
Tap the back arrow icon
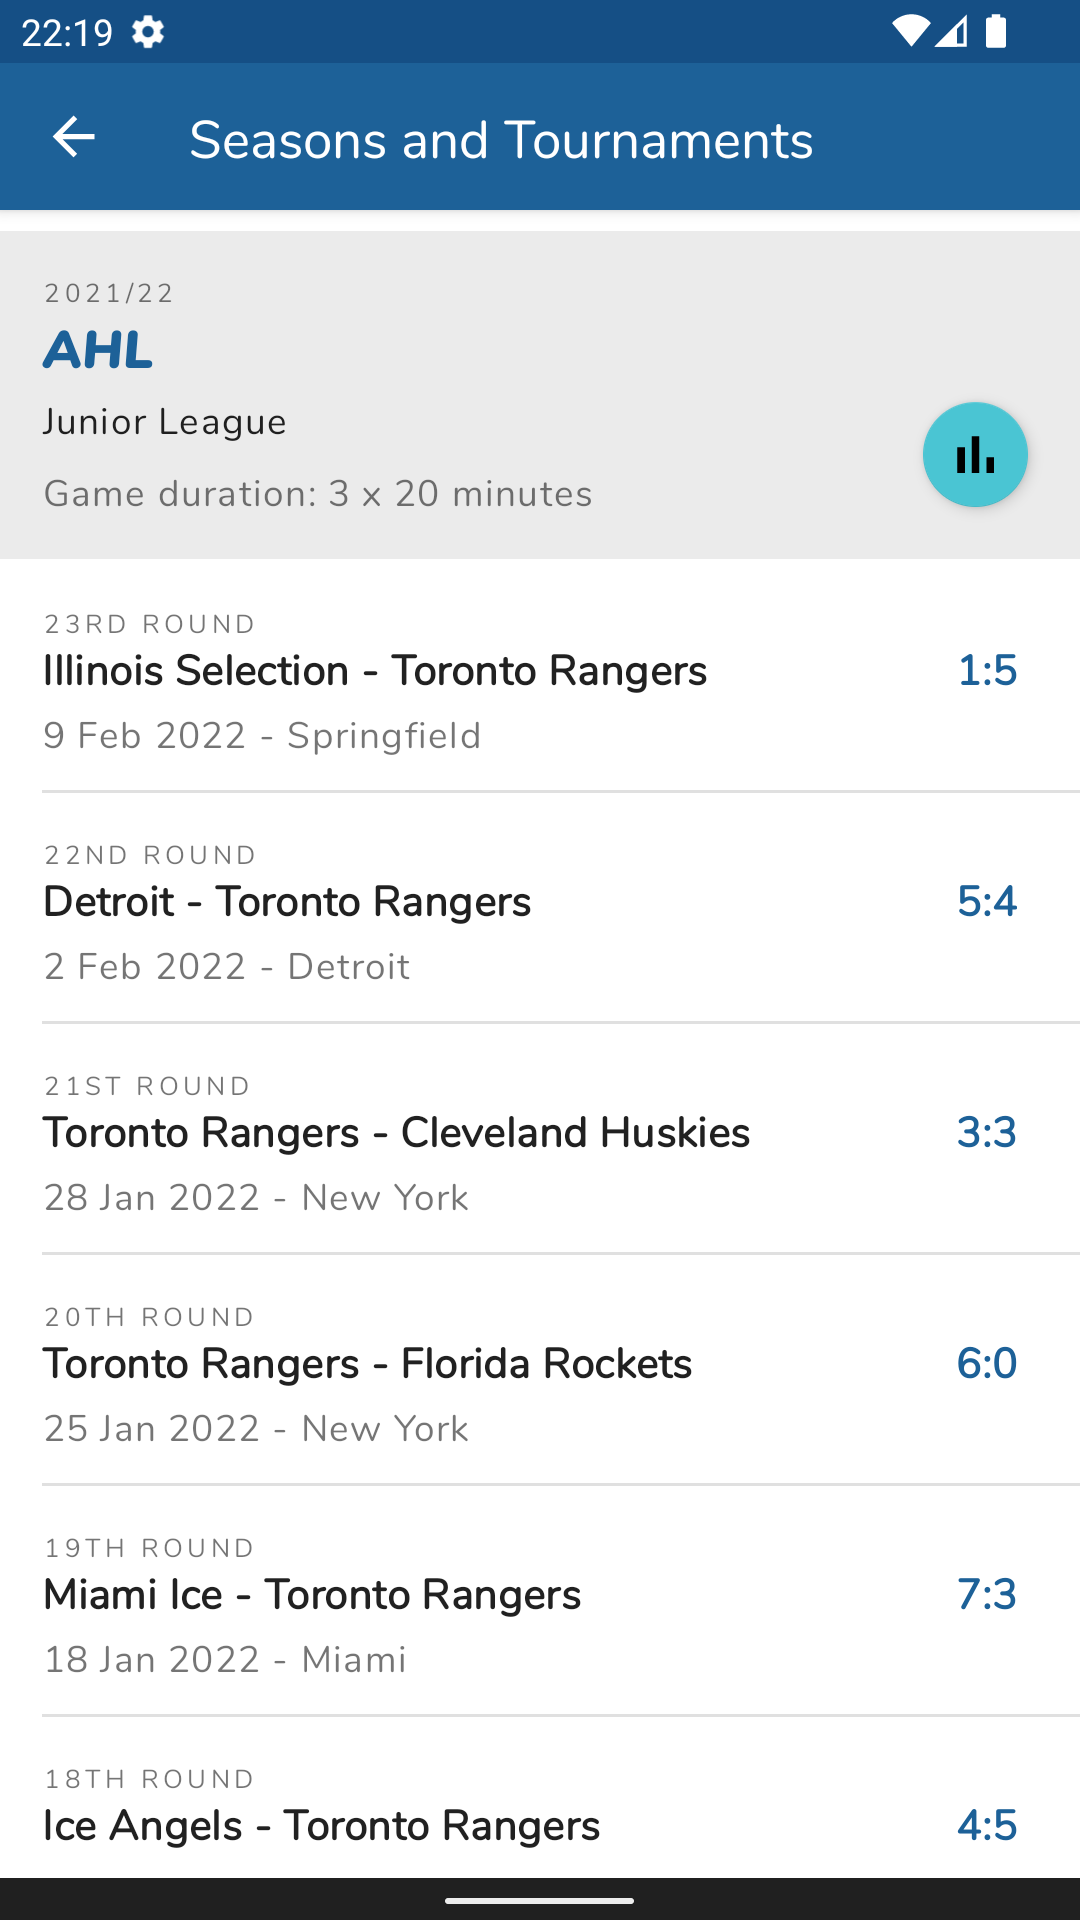coord(74,137)
